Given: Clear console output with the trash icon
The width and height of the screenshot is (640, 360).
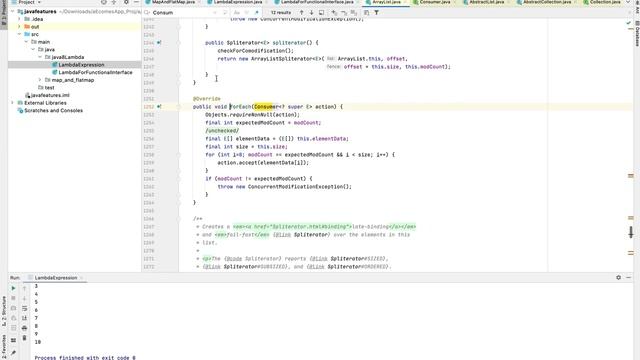Looking at the screenshot, I should click(x=24, y=338).
